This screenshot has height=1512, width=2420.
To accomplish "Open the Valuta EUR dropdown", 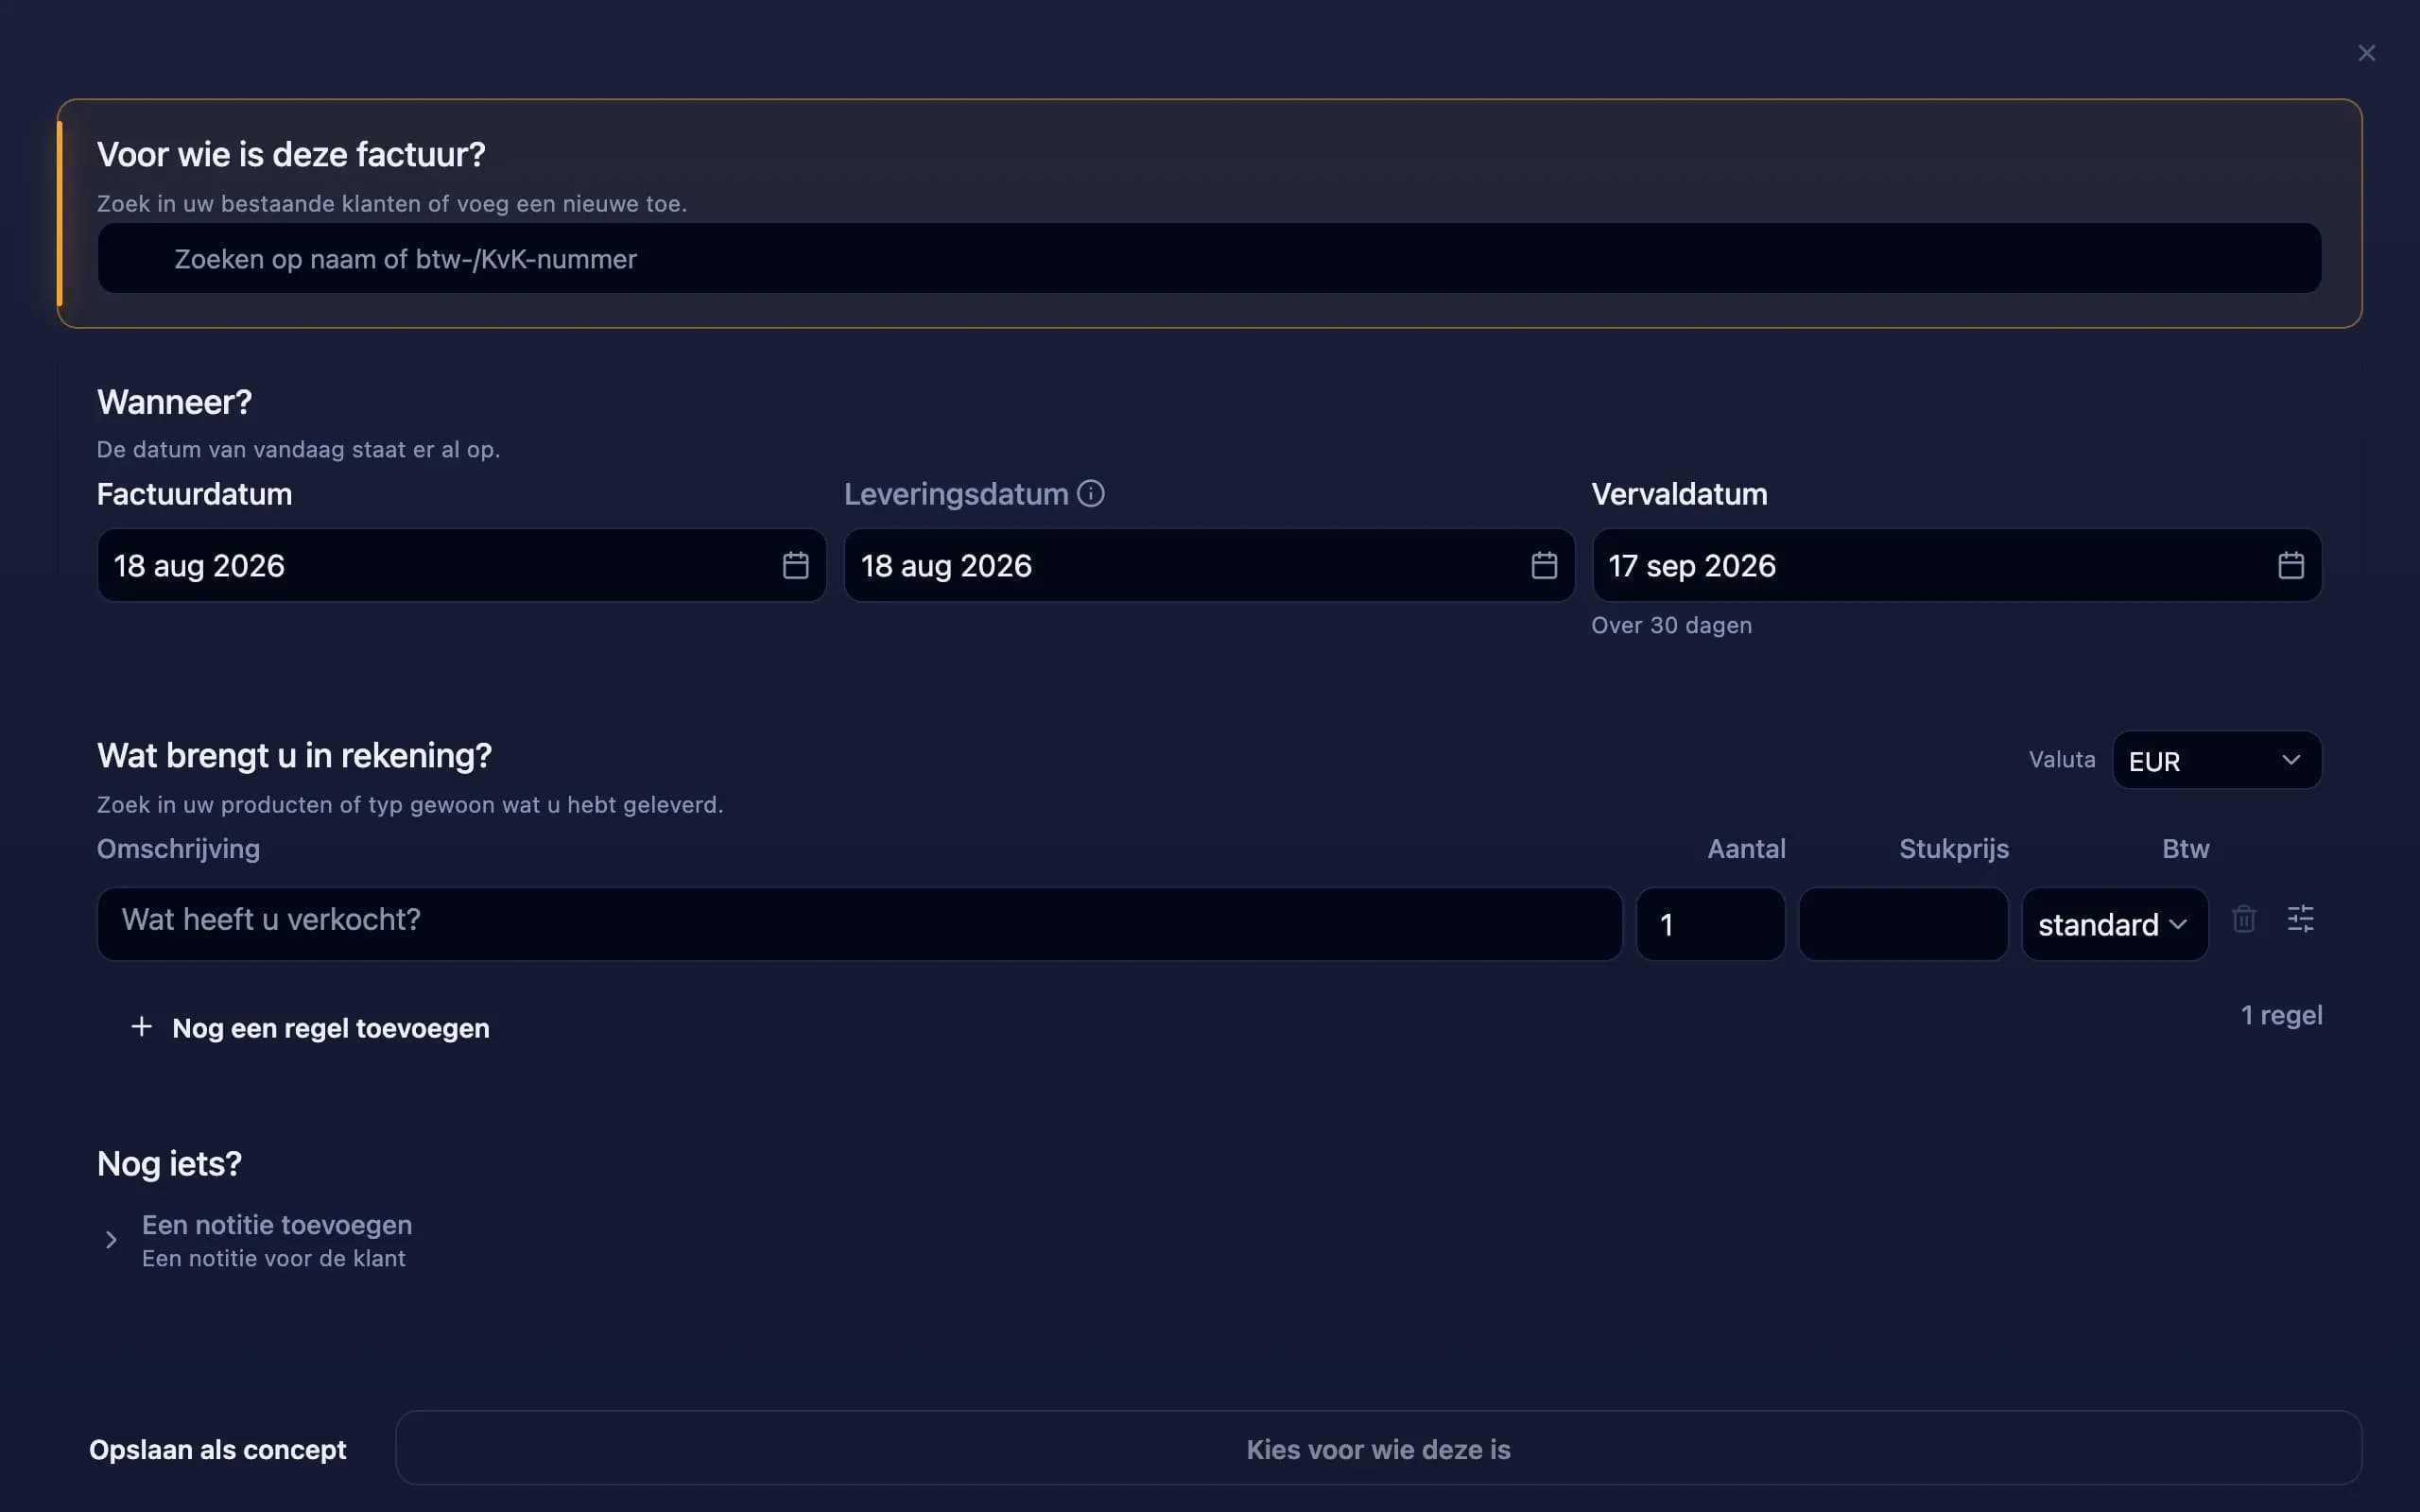I will [2216, 760].
